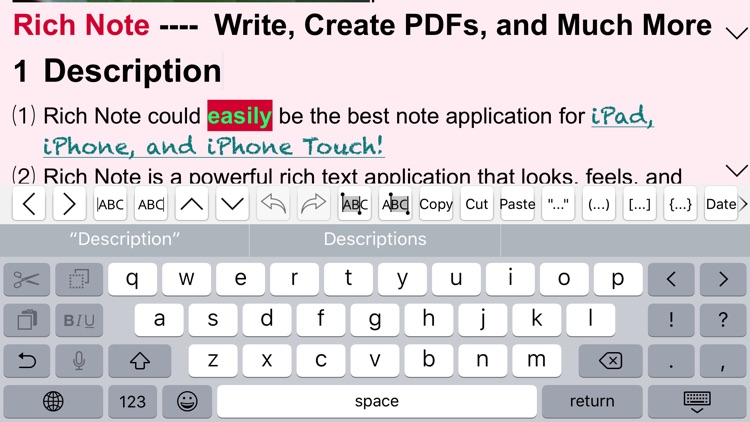The image size is (750, 422).
Task: Tap the scissors cut key on keyboard
Action: click(27, 279)
